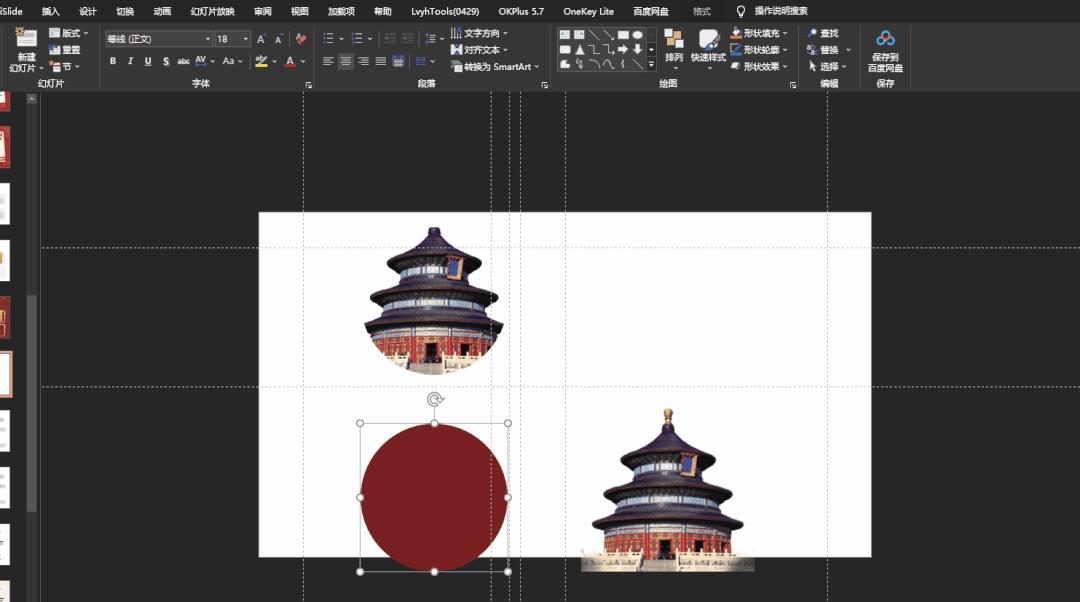
Task: Click the Arrange (排列) icon
Action: pos(673,45)
